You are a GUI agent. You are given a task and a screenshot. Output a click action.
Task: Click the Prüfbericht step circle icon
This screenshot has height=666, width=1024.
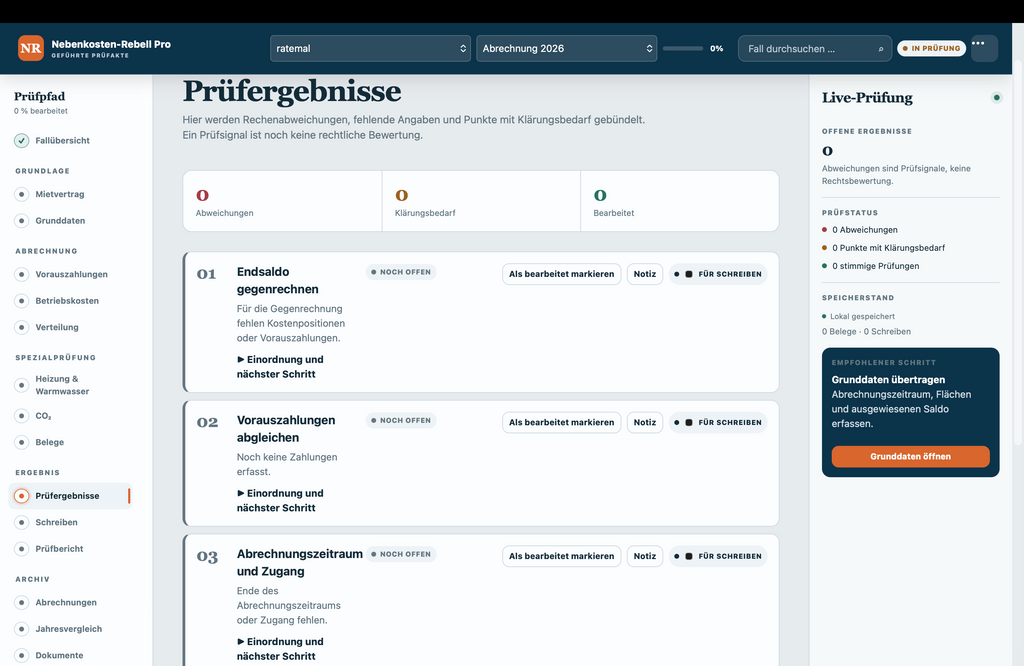(x=22, y=548)
